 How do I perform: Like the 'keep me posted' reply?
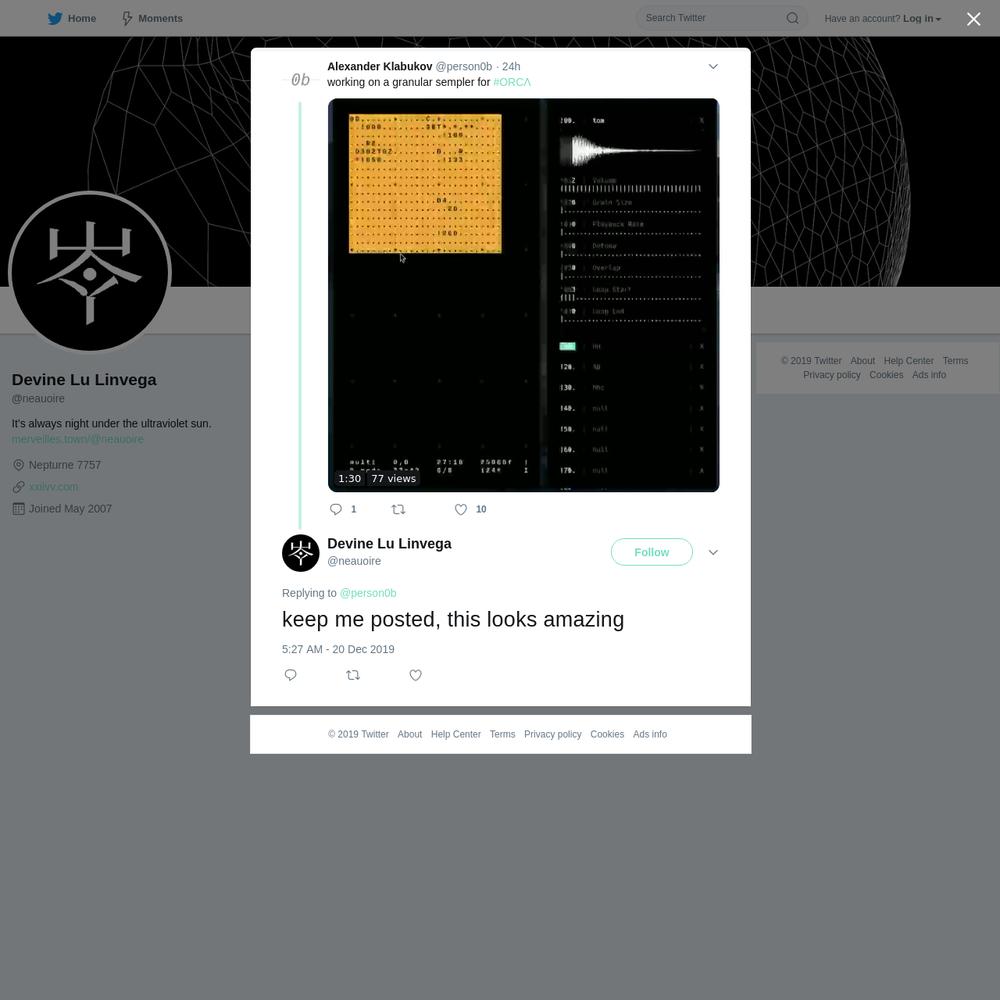[x=415, y=675]
